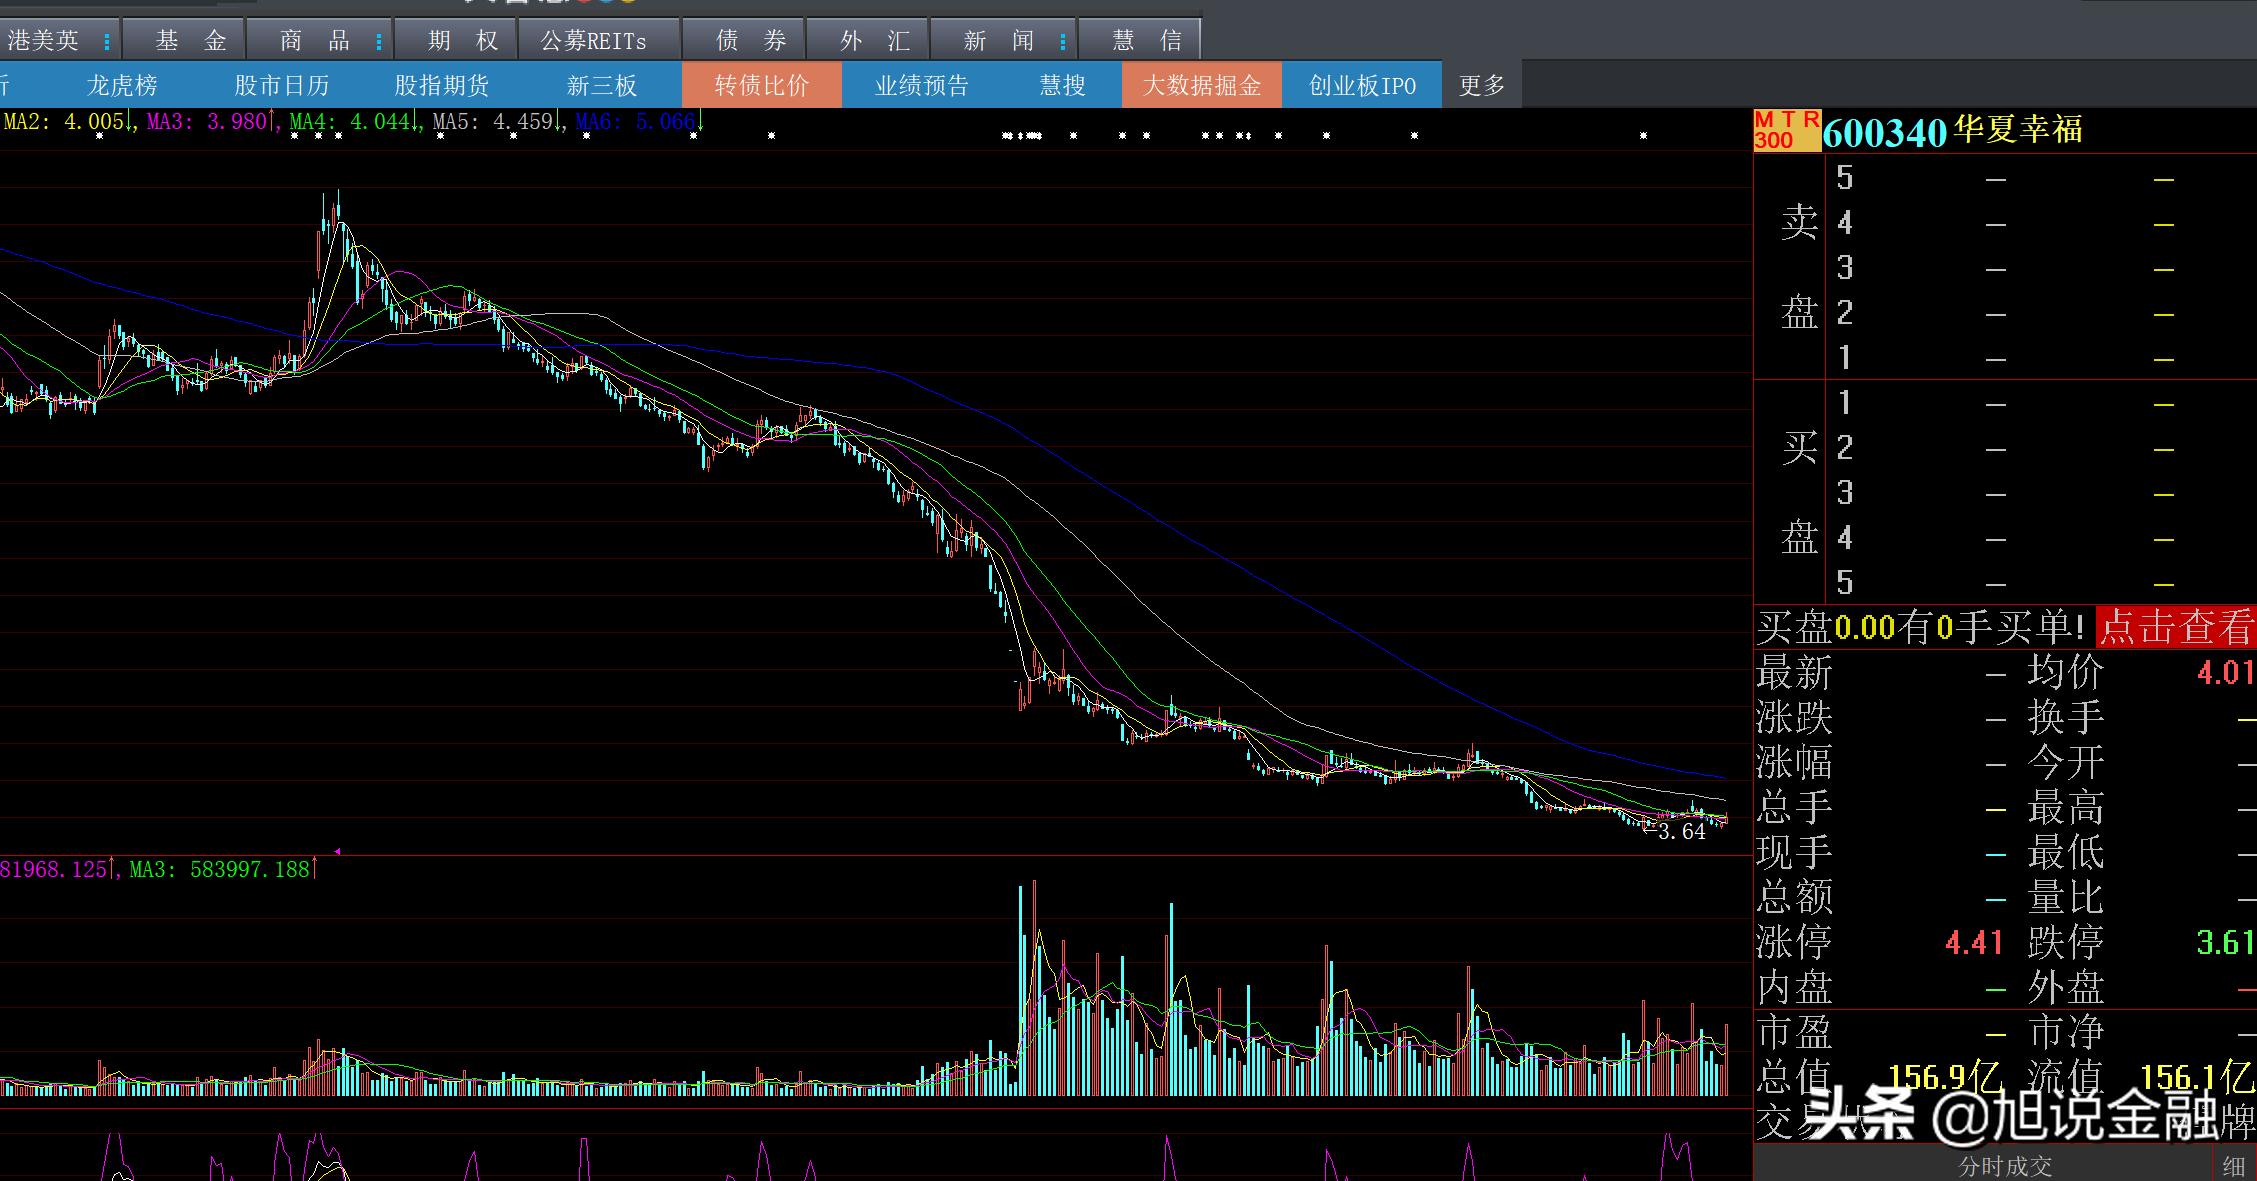Select the MA3 magenta indicator label
2257x1181 pixels.
point(207,122)
